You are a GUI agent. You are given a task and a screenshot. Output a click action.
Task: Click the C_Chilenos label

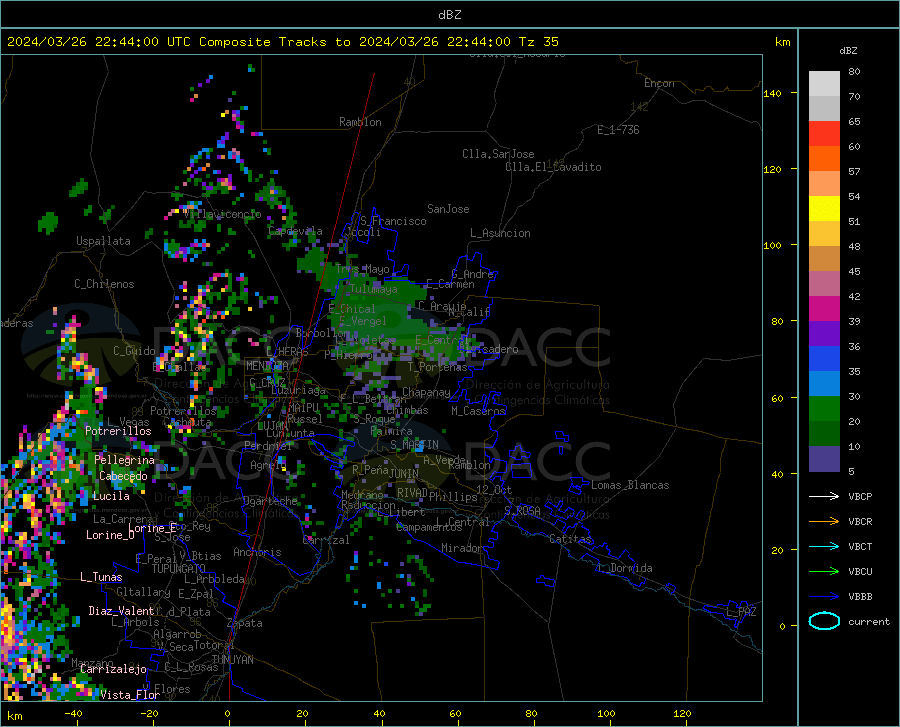pyautogui.click(x=104, y=284)
